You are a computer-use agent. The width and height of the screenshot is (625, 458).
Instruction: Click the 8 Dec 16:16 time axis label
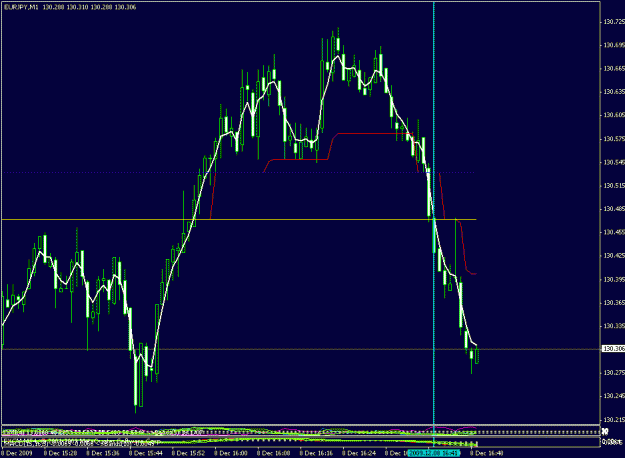[x=316, y=453]
